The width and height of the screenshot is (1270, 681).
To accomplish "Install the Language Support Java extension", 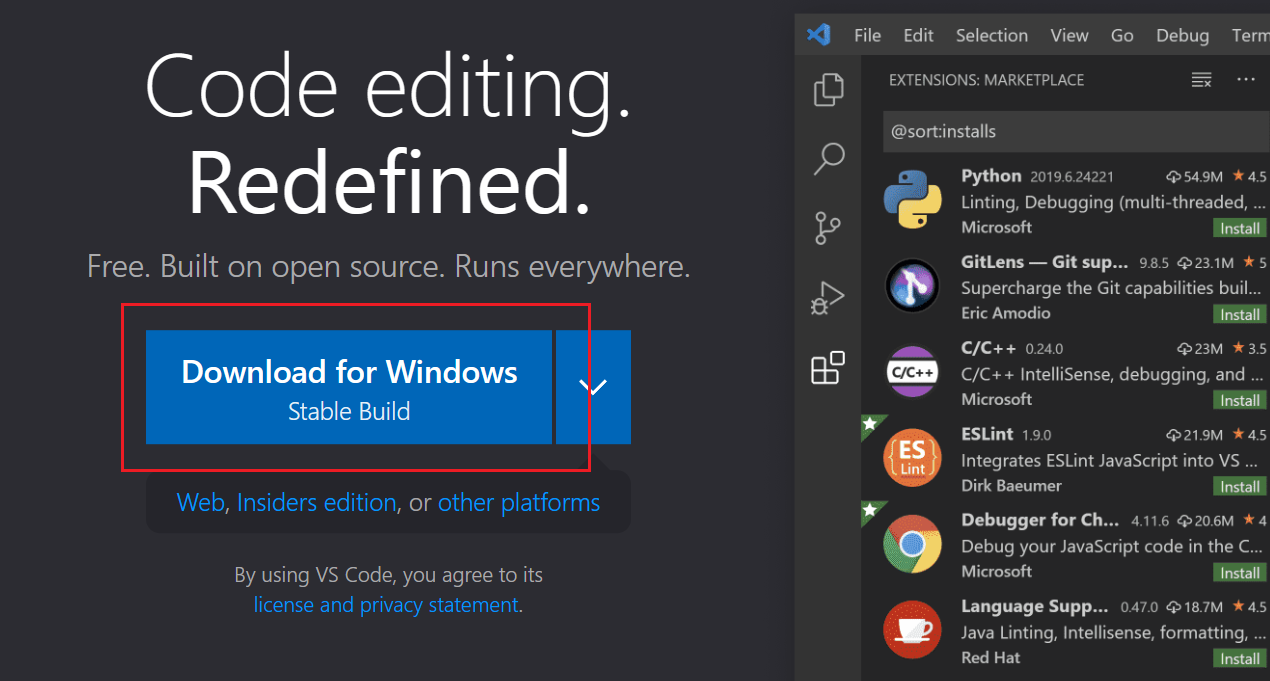I will tap(1240, 658).
